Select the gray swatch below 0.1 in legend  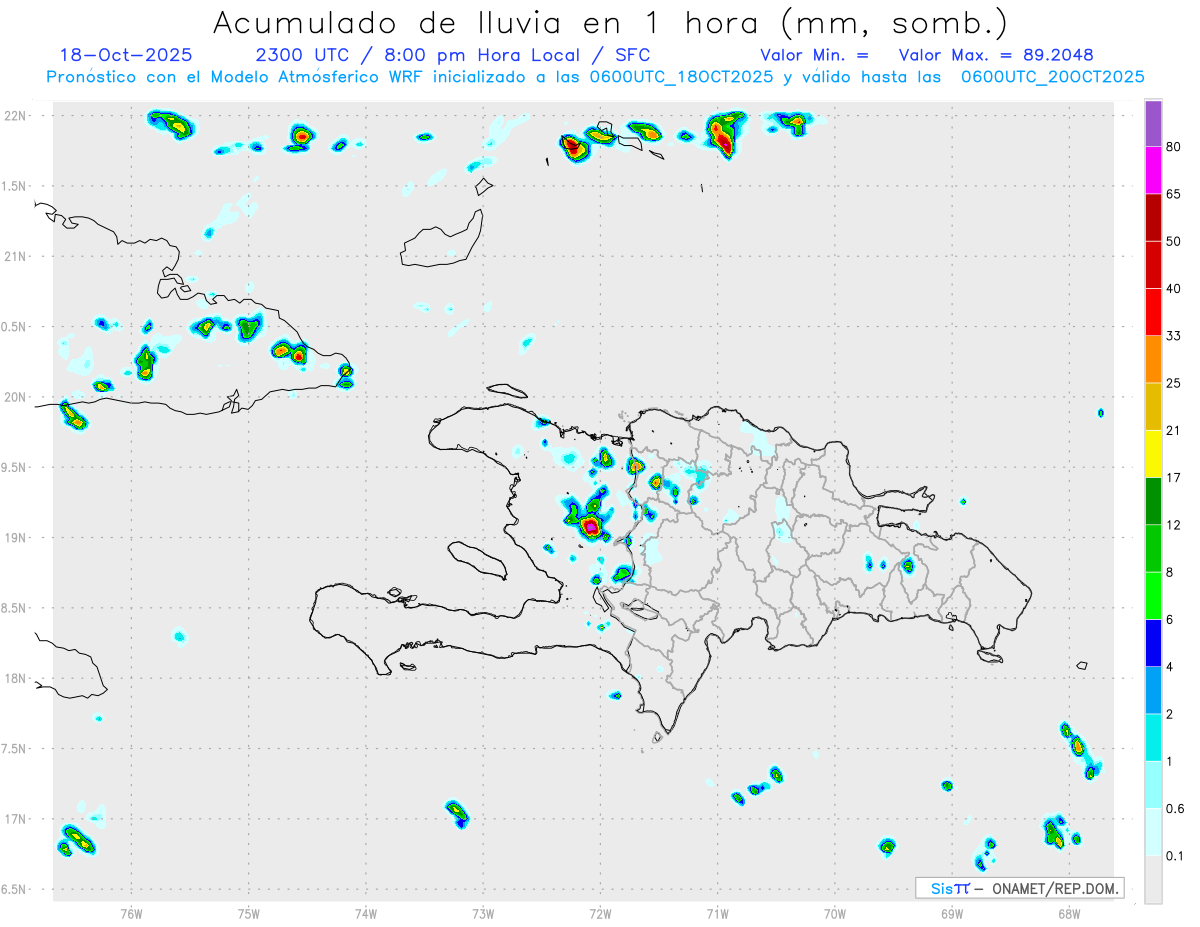(1153, 880)
